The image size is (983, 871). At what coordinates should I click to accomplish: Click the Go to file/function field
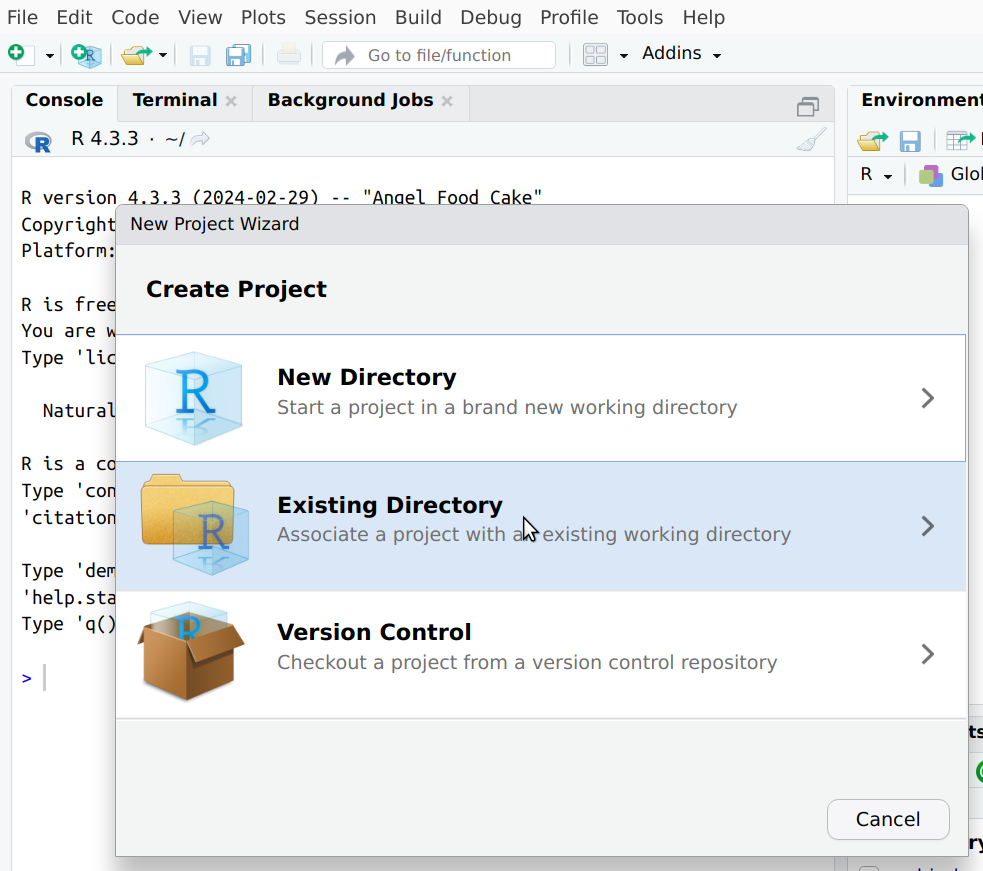click(x=439, y=55)
